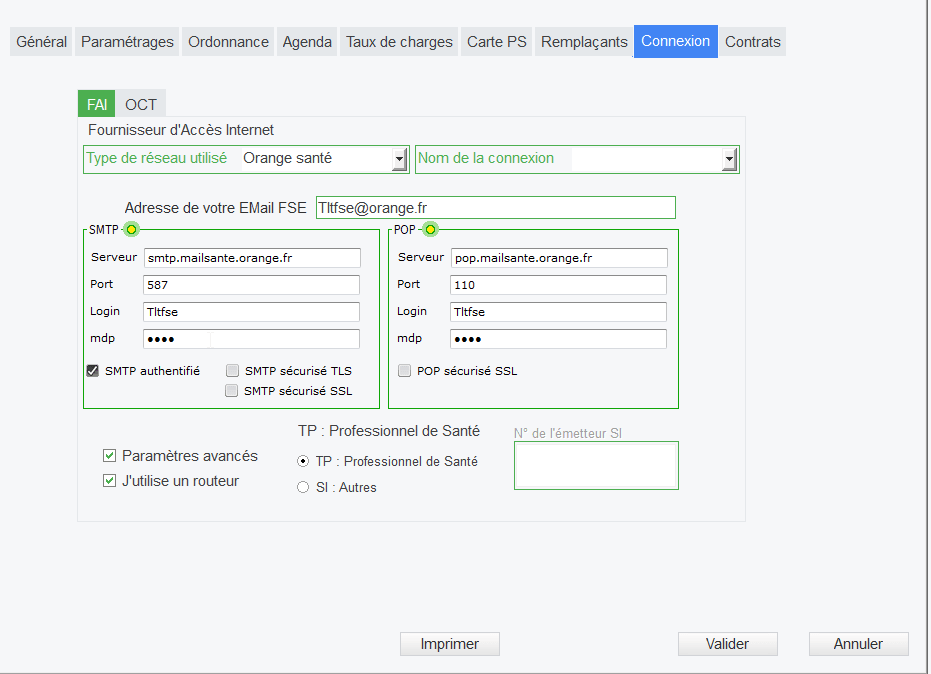Enable the SMTP sécurisé SSL checkbox
This screenshot has width=931, height=674.
232,391
